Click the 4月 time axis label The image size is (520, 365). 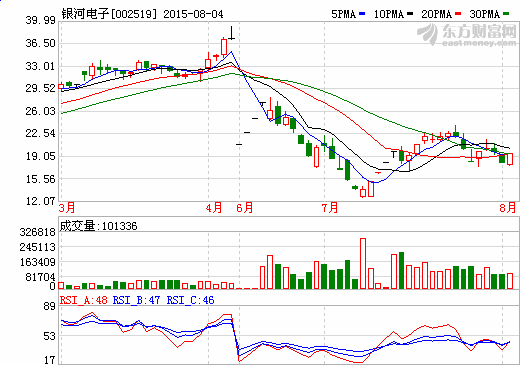[214, 208]
